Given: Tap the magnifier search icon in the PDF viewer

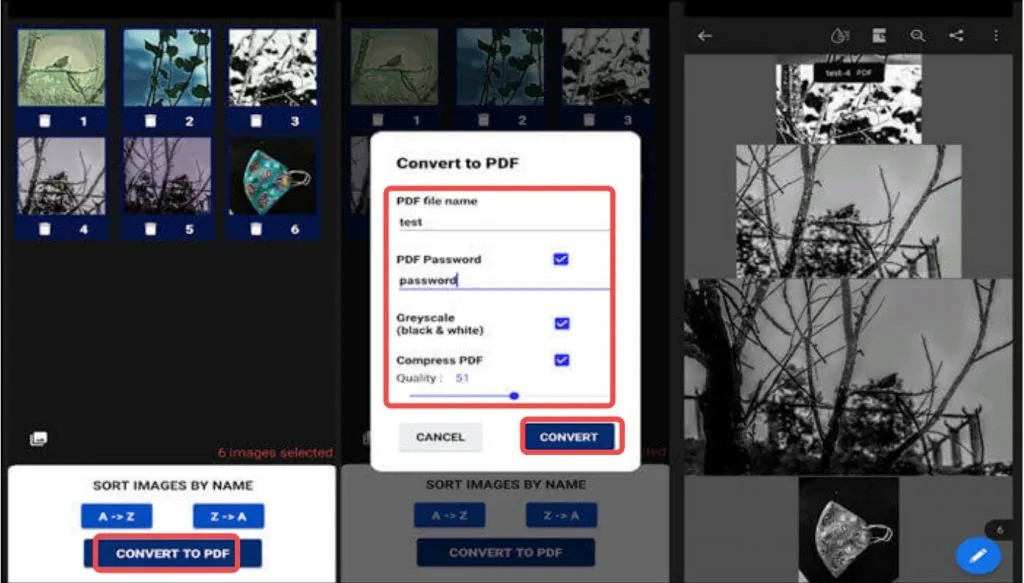Looking at the screenshot, I should 917,35.
